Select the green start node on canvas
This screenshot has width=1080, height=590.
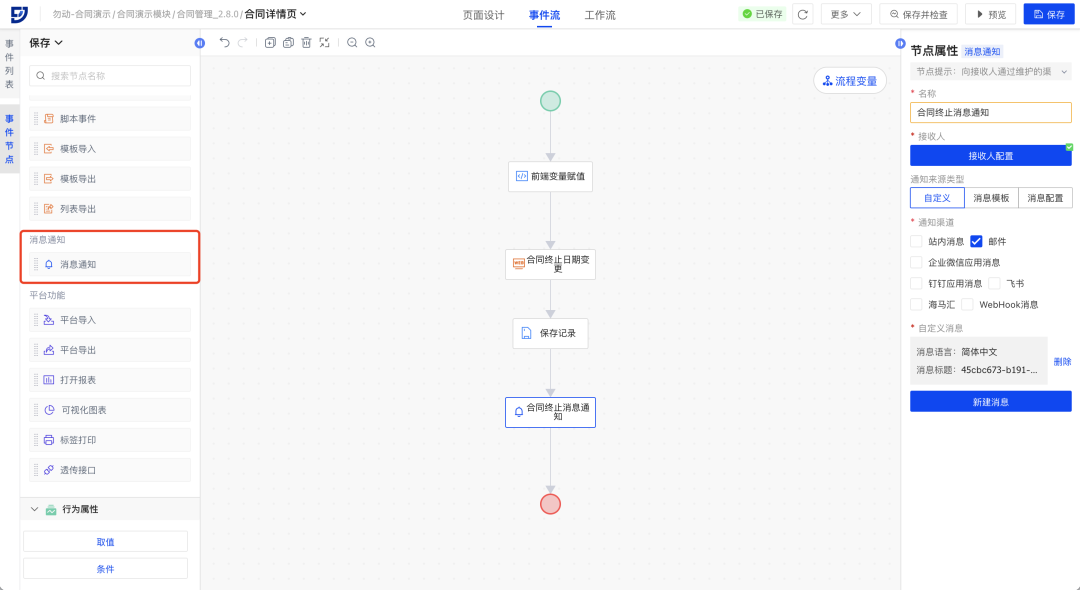click(550, 101)
